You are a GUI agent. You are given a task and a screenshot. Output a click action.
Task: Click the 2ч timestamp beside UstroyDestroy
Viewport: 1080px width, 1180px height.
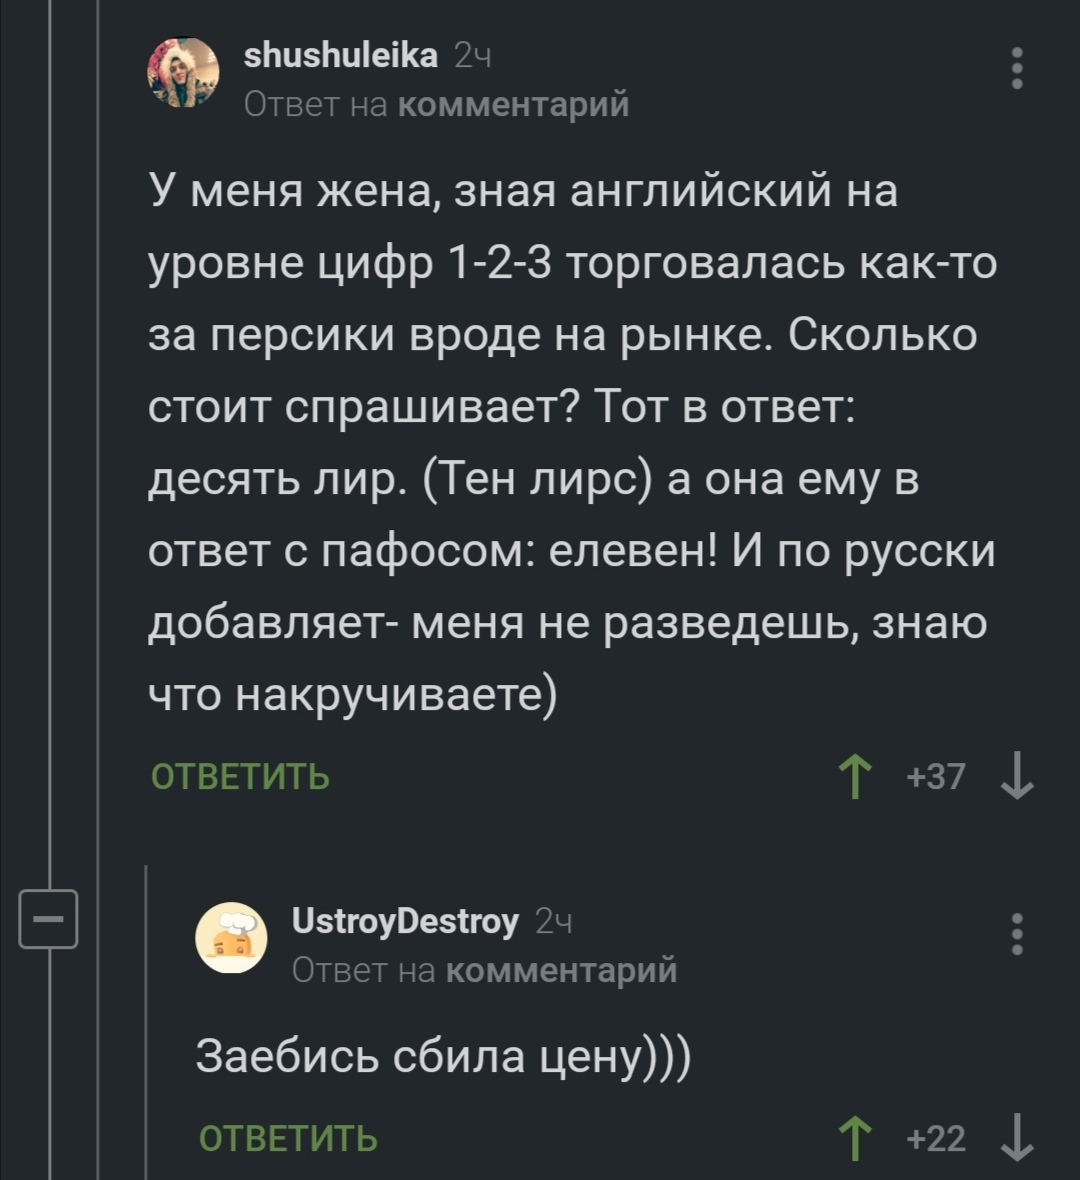click(x=554, y=922)
